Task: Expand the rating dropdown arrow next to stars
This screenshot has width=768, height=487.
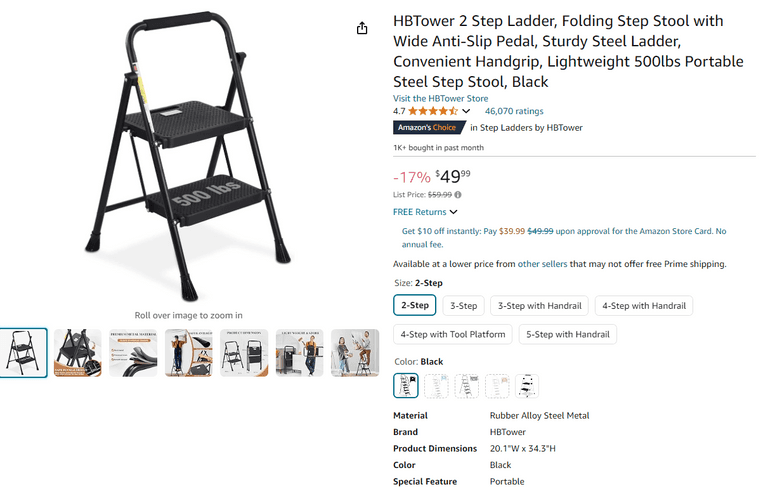Action: coord(466,112)
